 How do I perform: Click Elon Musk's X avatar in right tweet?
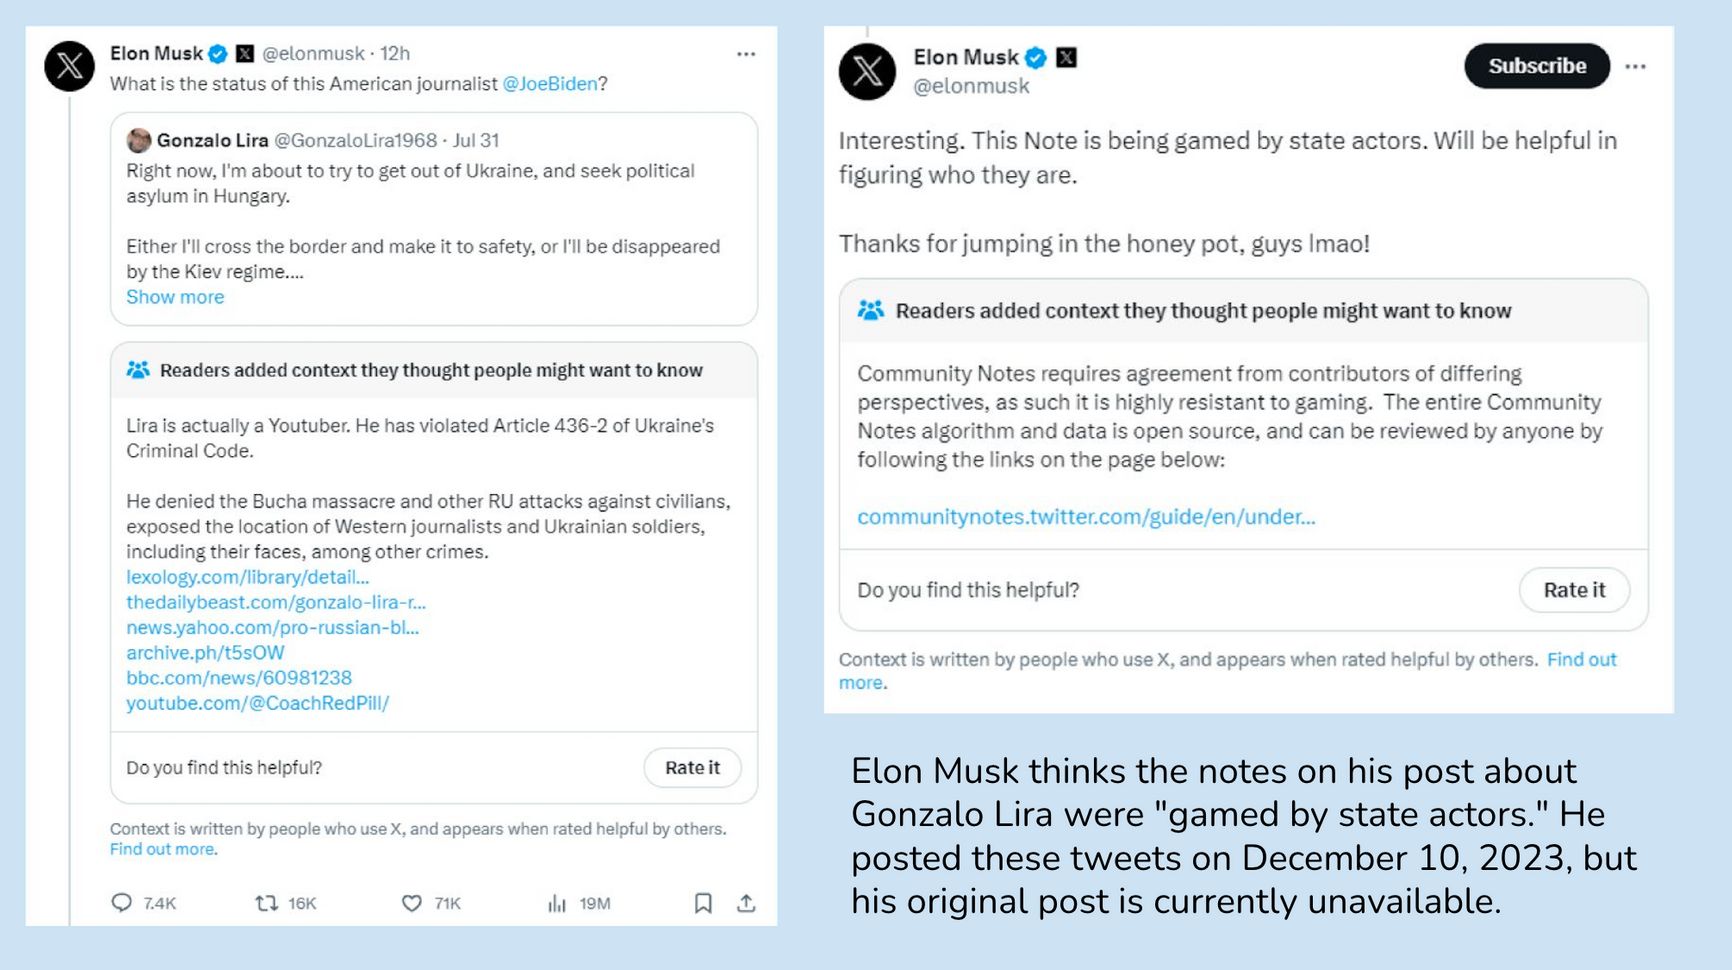click(867, 71)
